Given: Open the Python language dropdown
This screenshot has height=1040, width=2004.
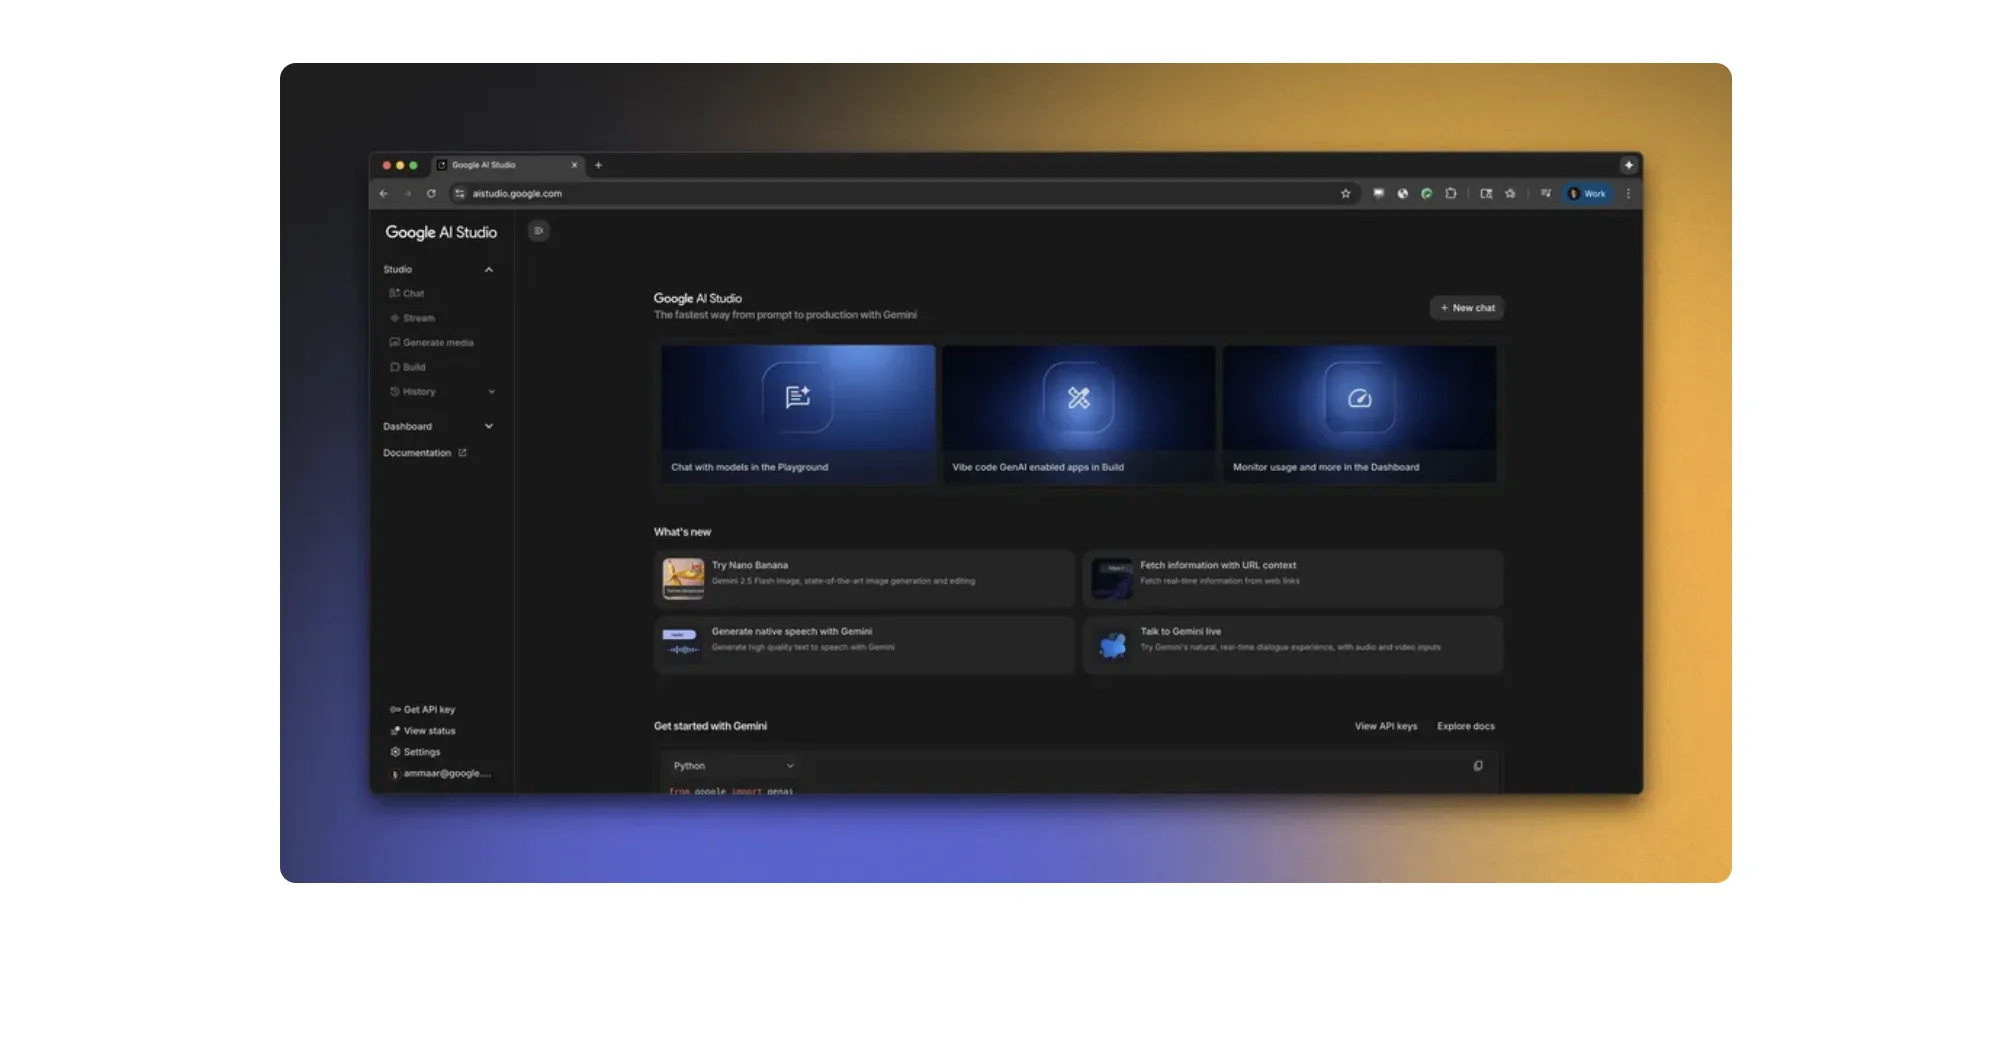Looking at the screenshot, I should [x=733, y=766].
